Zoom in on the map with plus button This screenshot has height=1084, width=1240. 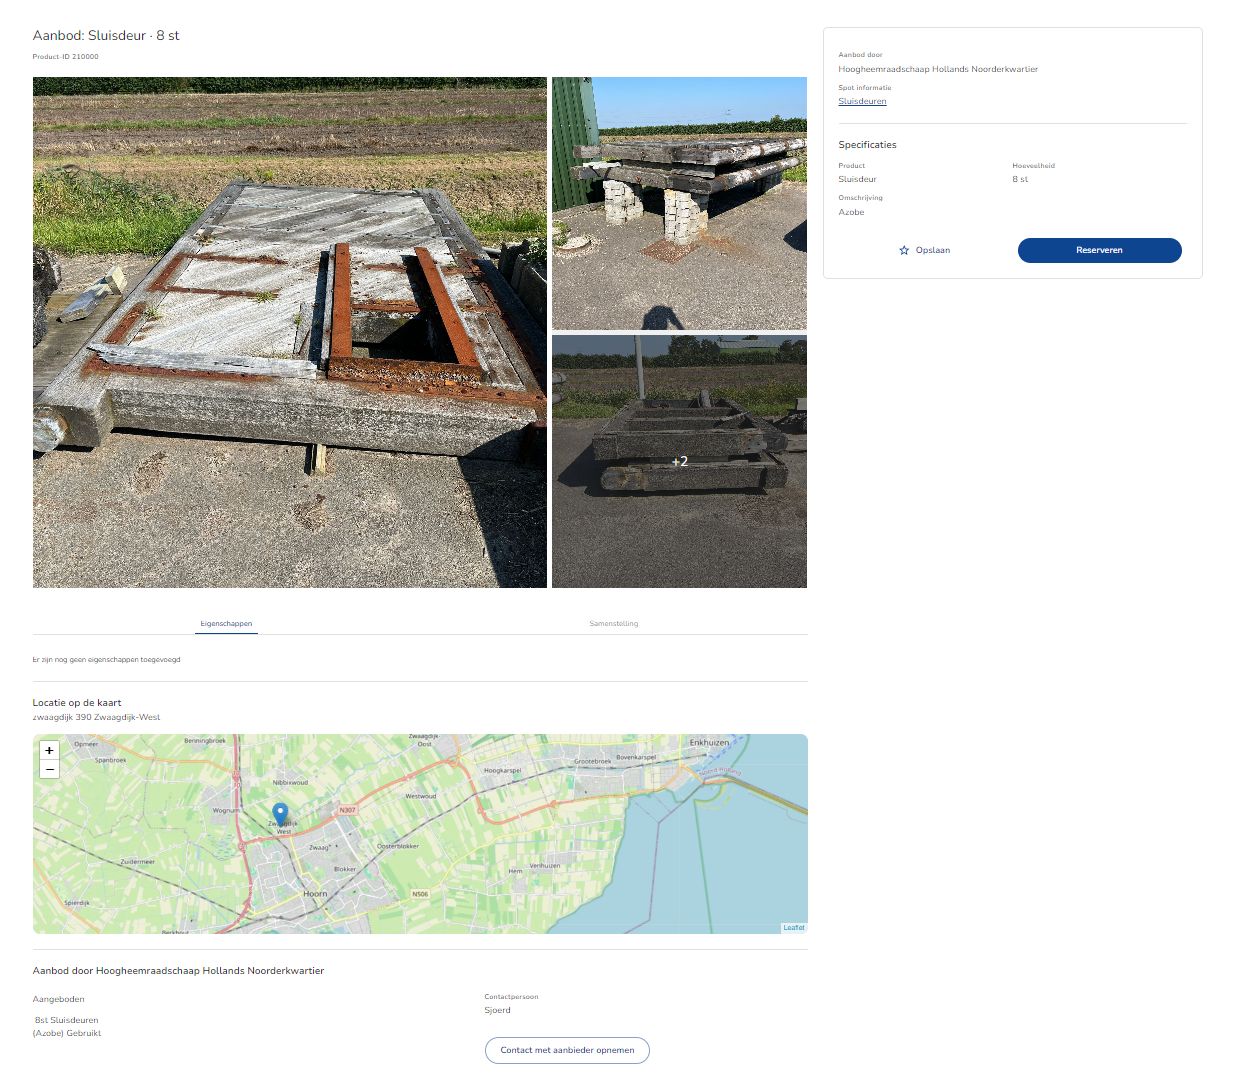click(49, 750)
